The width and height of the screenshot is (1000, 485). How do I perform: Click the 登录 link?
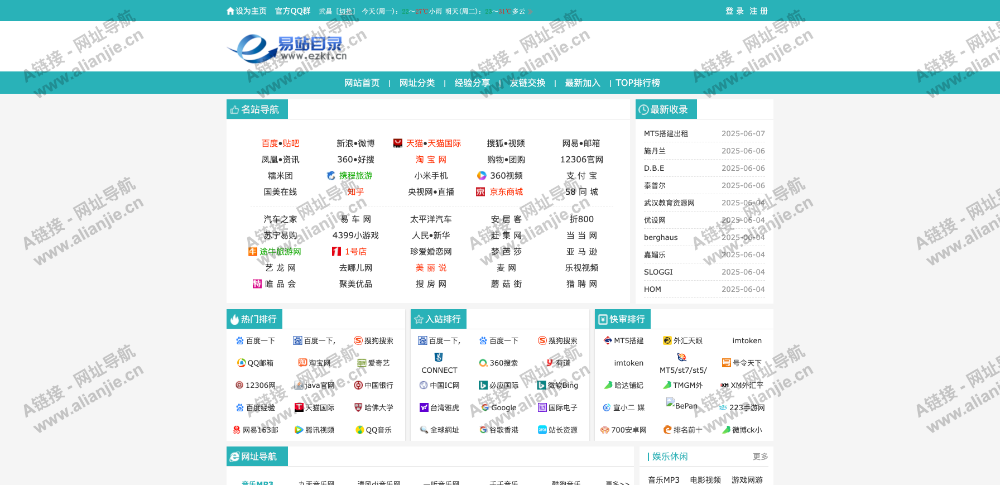(x=735, y=11)
